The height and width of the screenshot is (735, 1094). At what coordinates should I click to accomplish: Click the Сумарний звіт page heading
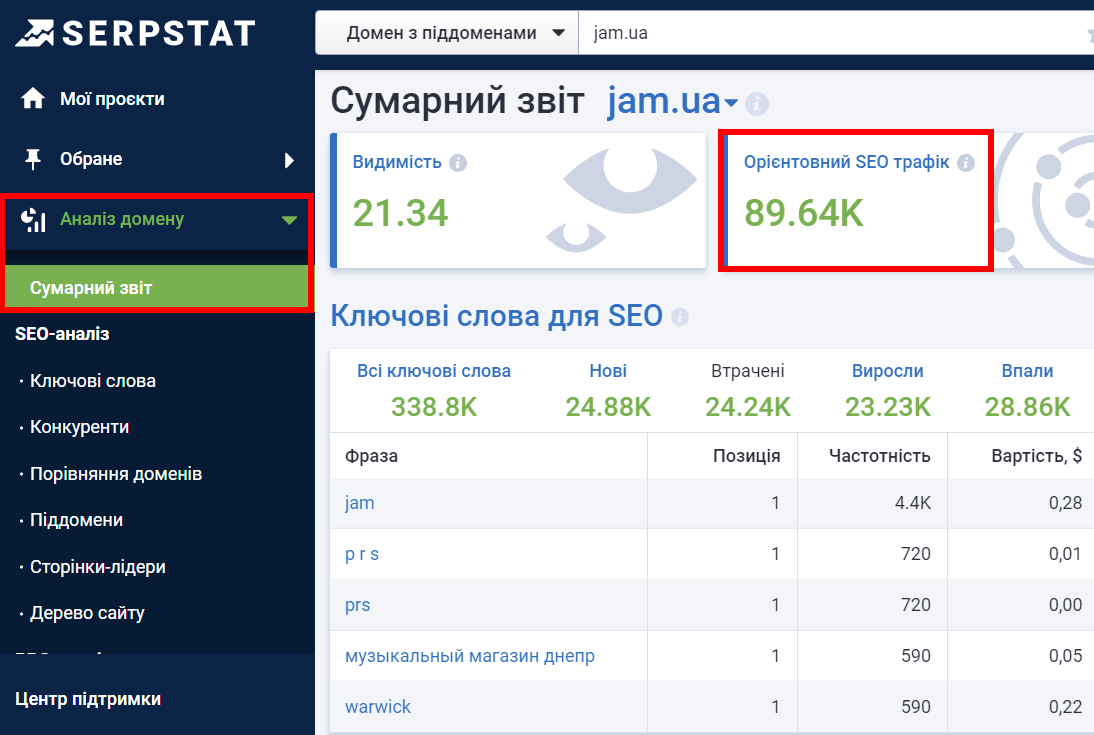pyautogui.click(x=457, y=101)
